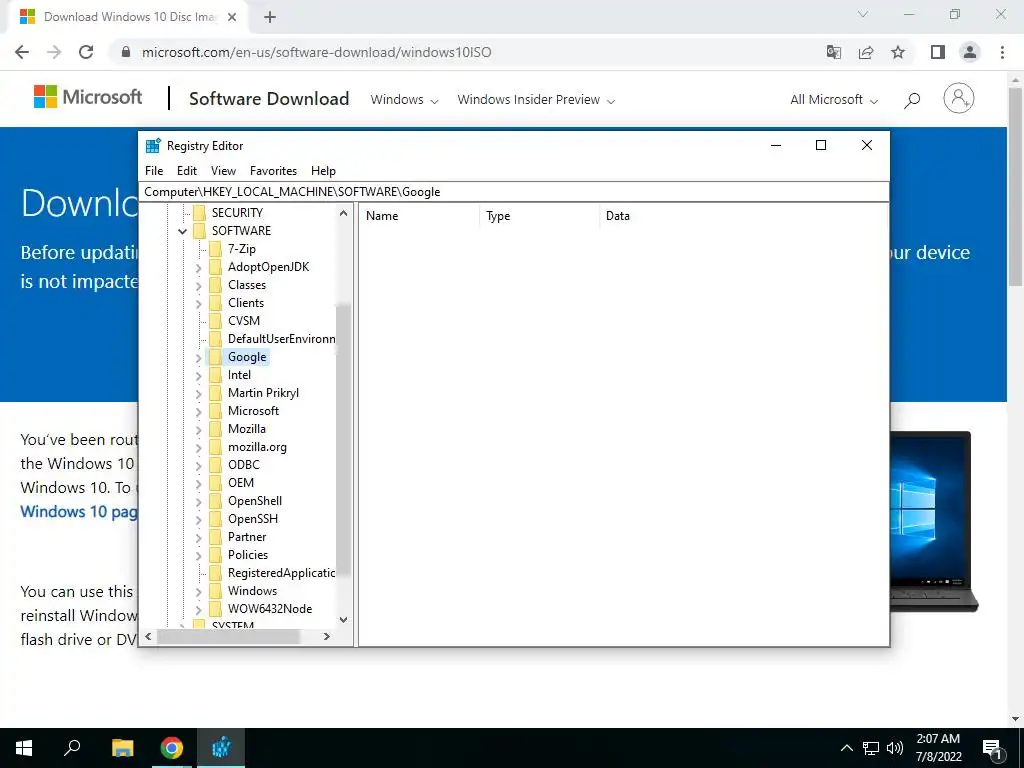
Task: Click the Microsoft site search magnifier
Action: click(912, 100)
